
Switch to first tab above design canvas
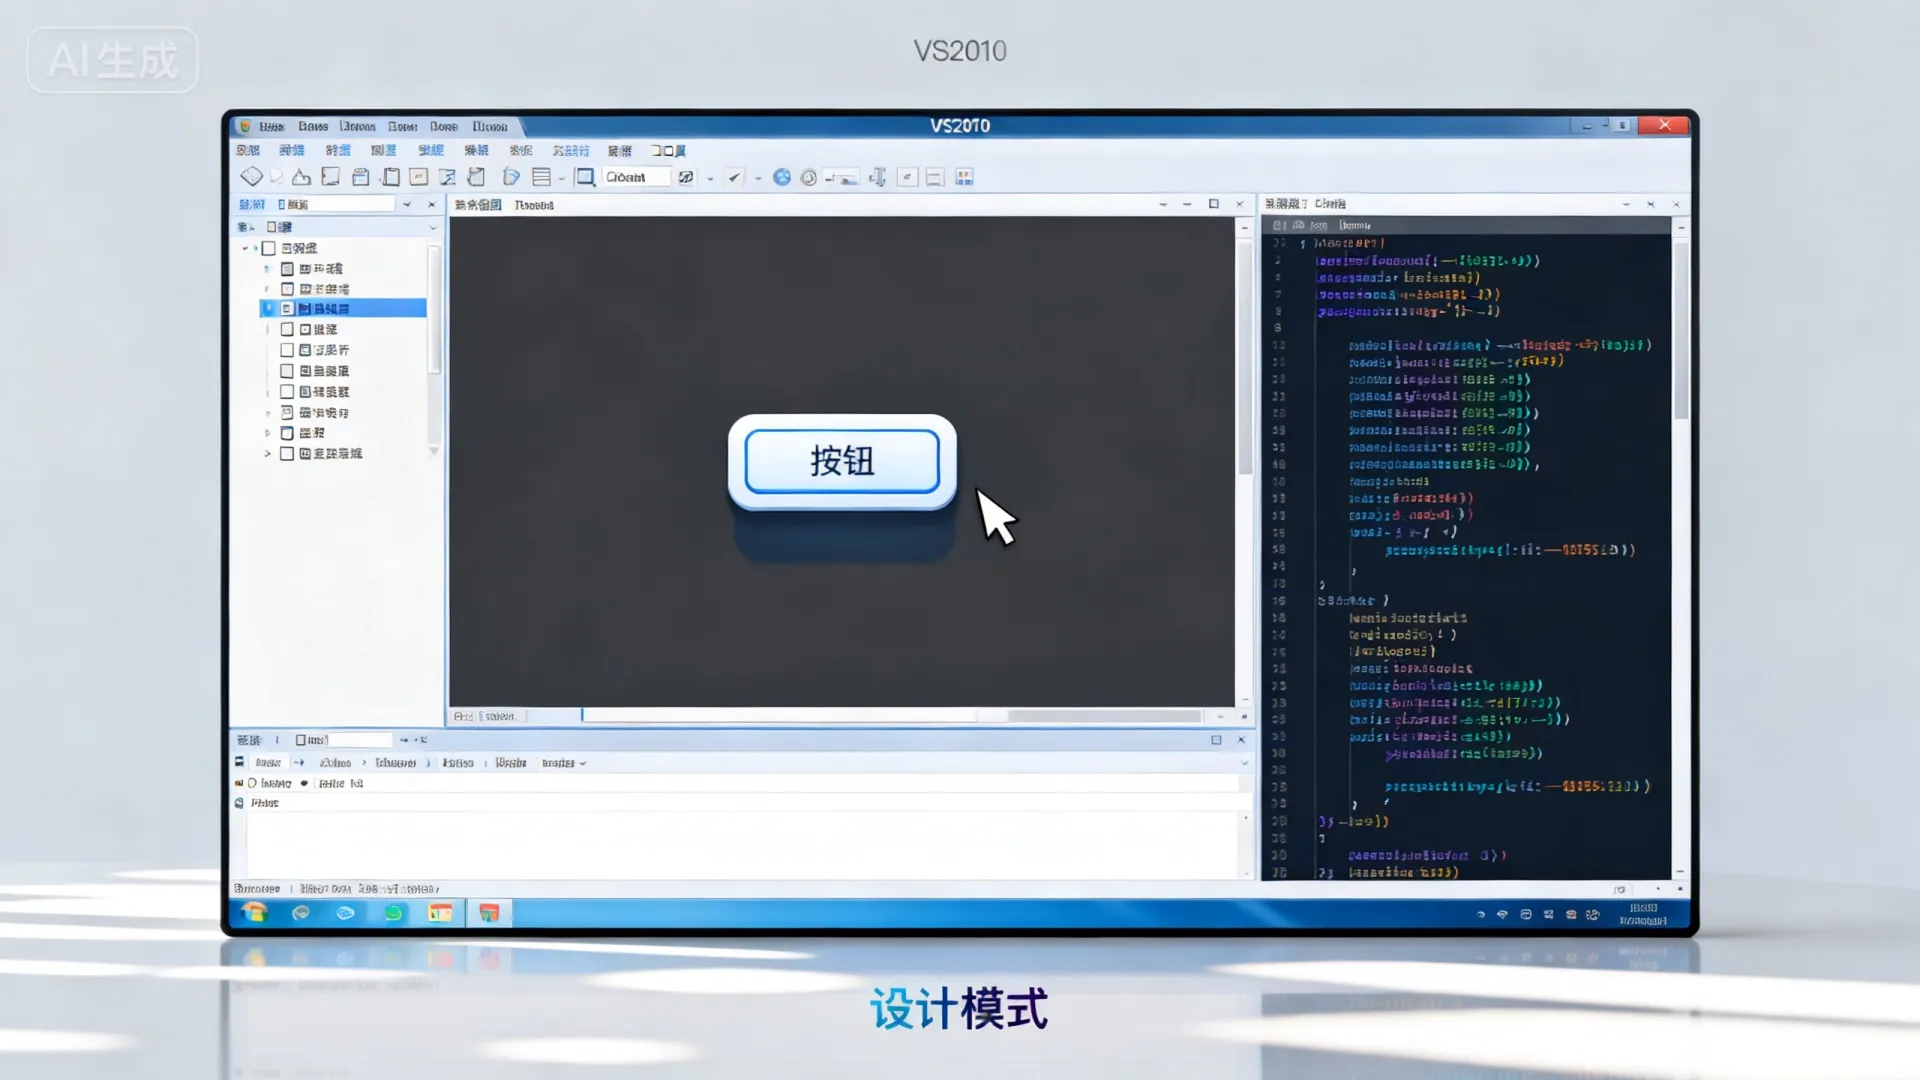pyautogui.click(x=478, y=205)
